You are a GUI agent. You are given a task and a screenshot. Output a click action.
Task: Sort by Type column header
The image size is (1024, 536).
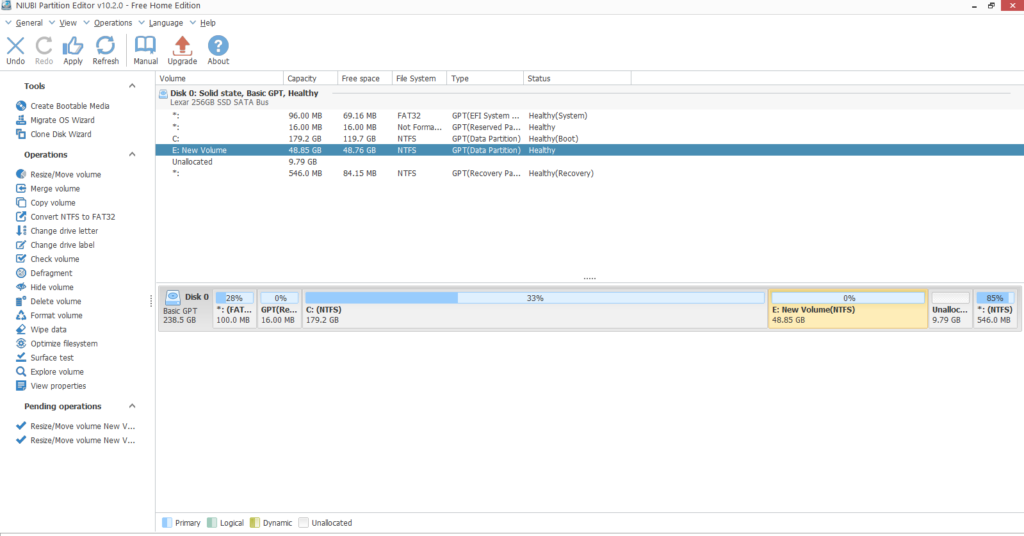pyautogui.click(x=485, y=78)
